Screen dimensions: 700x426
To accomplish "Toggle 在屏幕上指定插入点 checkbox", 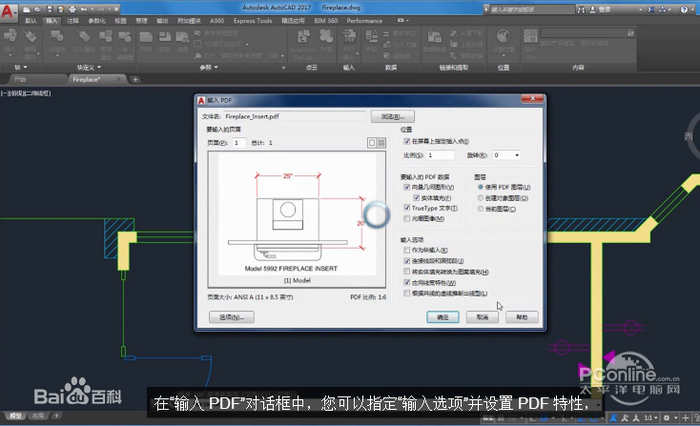I will tap(406, 142).
